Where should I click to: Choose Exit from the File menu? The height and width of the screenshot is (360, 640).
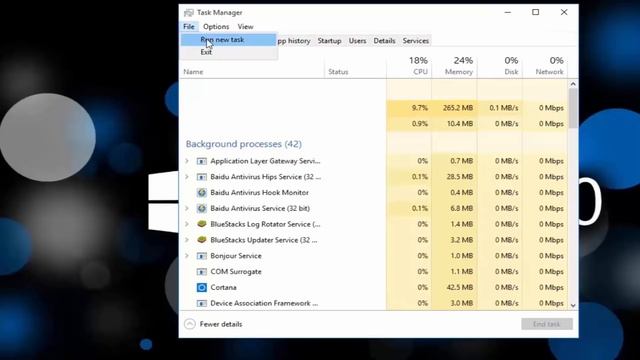tap(229, 52)
